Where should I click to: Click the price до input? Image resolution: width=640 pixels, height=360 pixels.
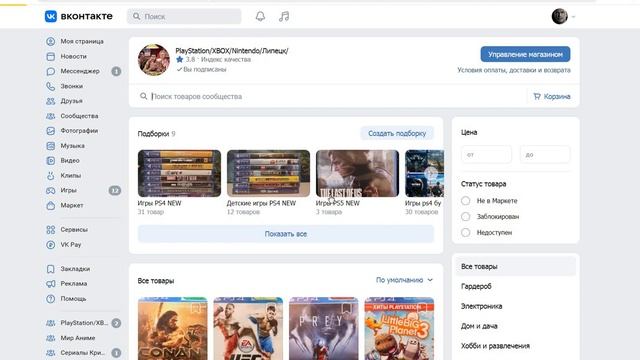click(x=545, y=155)
